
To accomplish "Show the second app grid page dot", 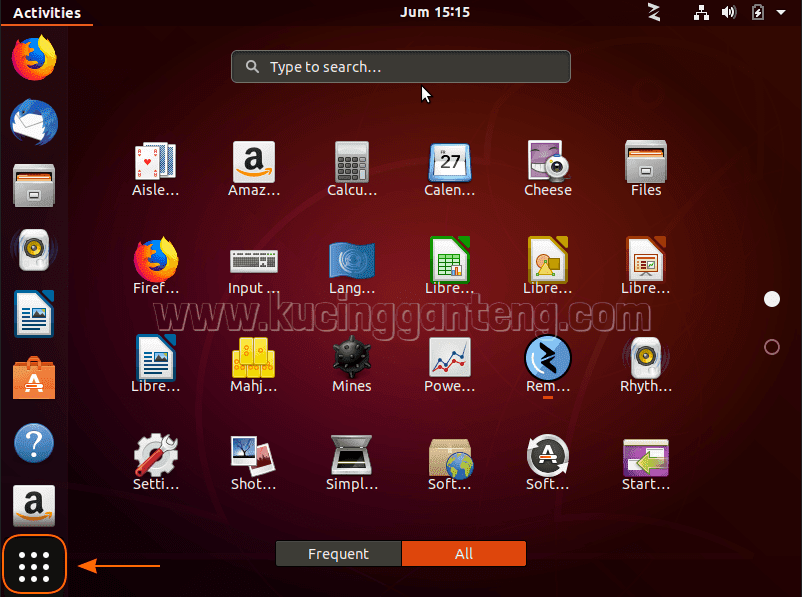I will click(x=771, y=347).
